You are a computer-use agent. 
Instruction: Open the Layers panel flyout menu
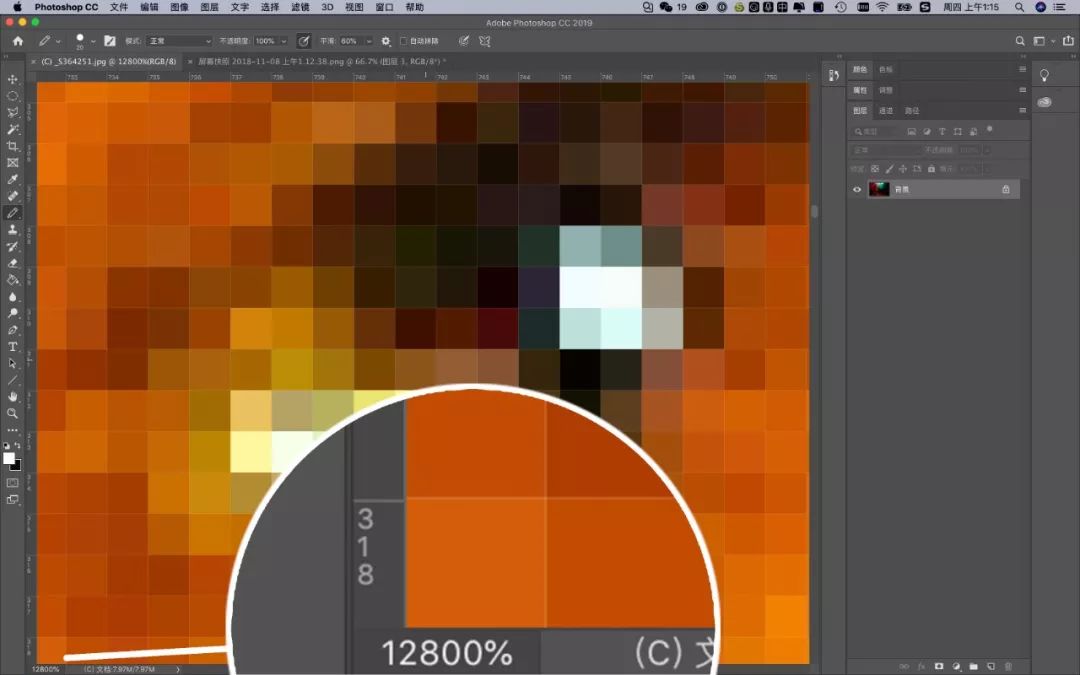pyautogui.click(x=1022, y=110)
